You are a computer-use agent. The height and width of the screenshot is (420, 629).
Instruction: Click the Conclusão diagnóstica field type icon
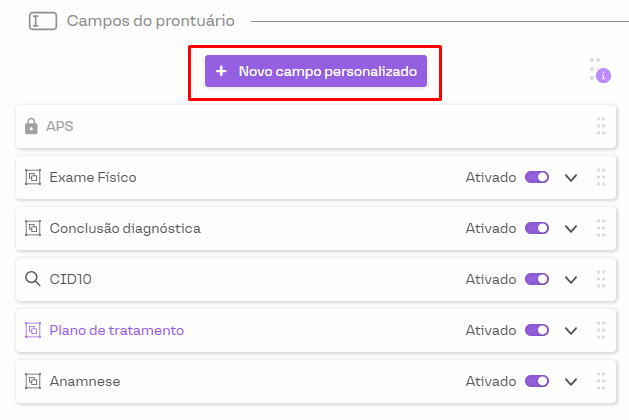coord(33,228)
